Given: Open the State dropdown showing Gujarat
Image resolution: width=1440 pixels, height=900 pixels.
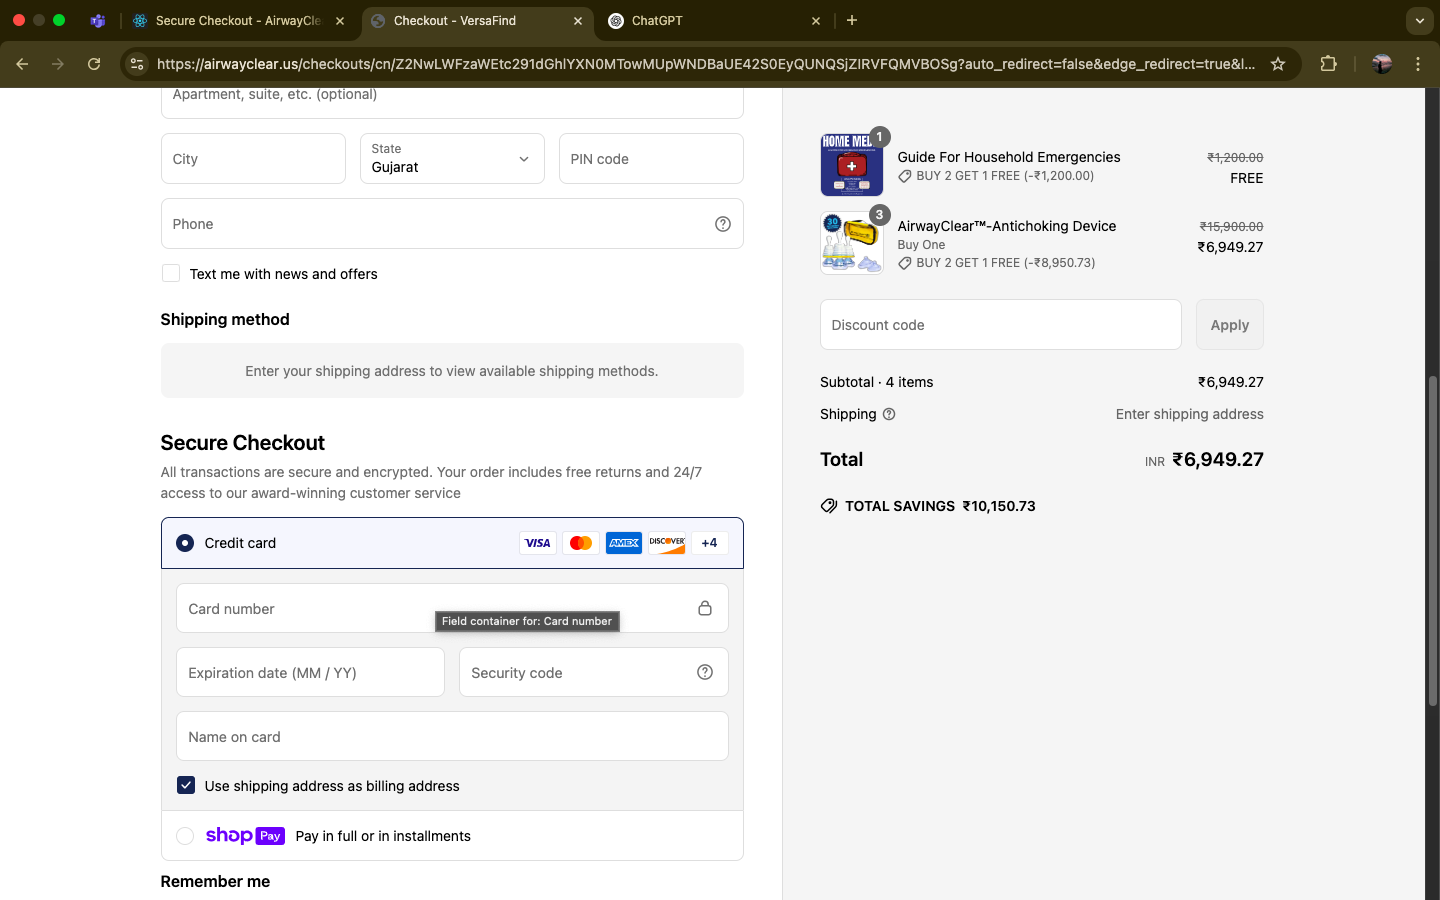Looking at the screenshot, I should [452, 159].
